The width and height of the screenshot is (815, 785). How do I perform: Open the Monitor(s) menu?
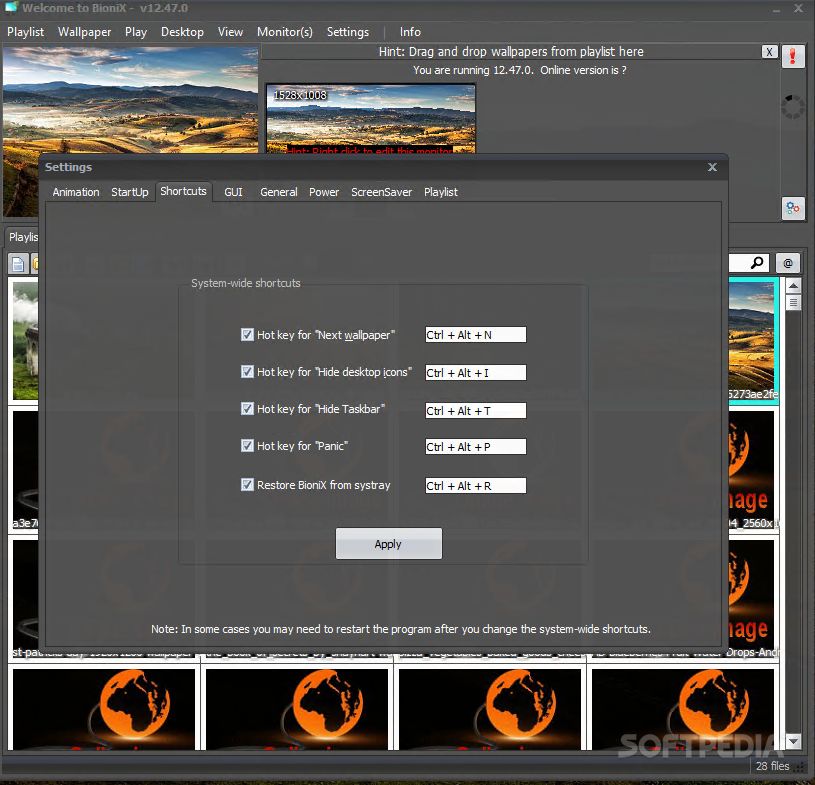point(285,32)
